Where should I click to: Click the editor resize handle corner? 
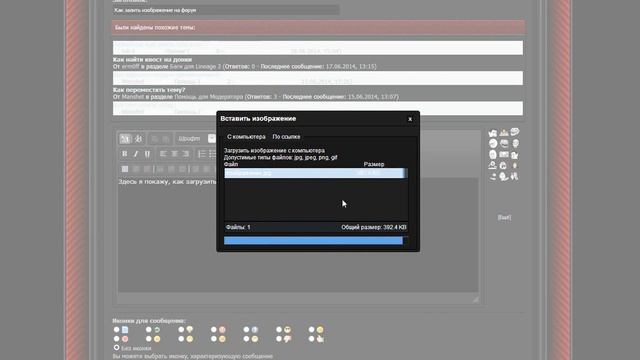click(476, 300)
